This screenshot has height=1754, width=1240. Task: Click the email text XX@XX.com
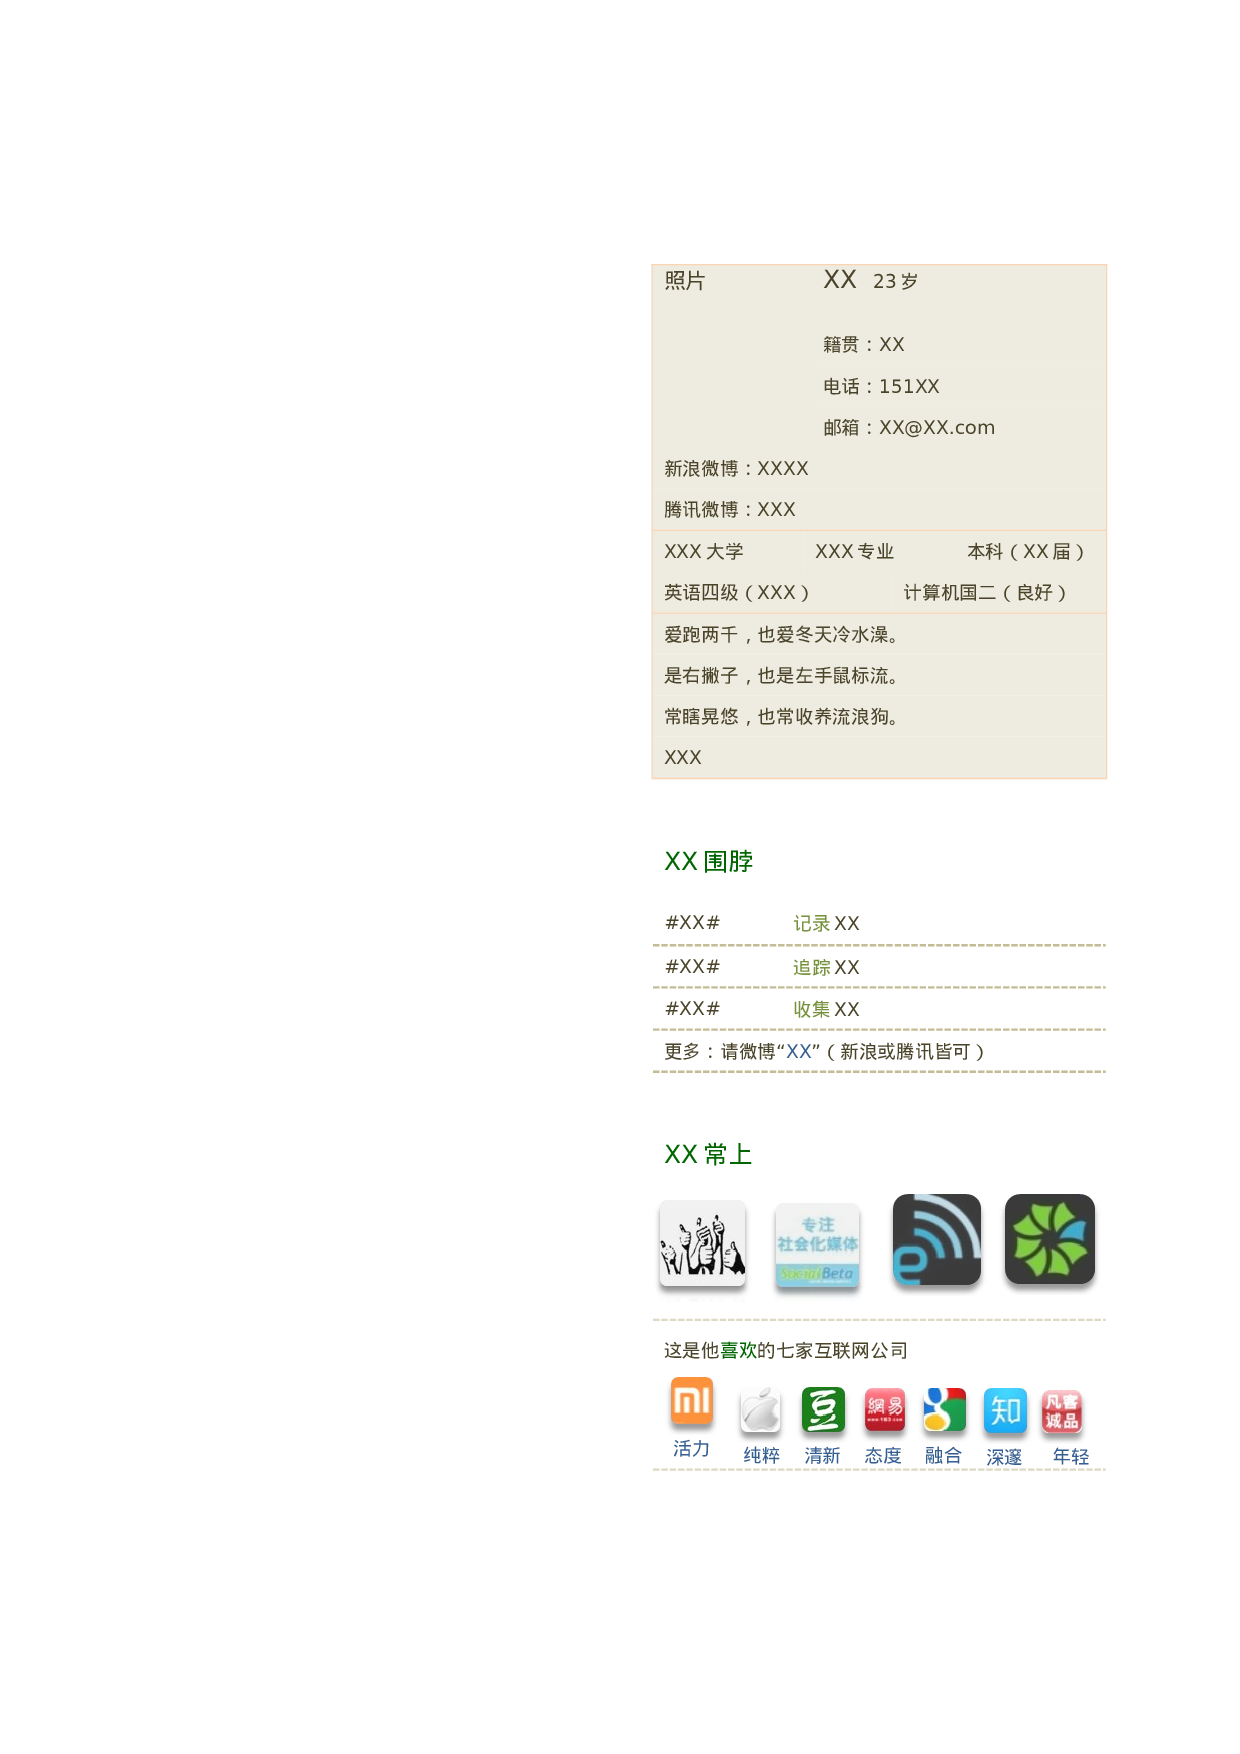point(937,427)
